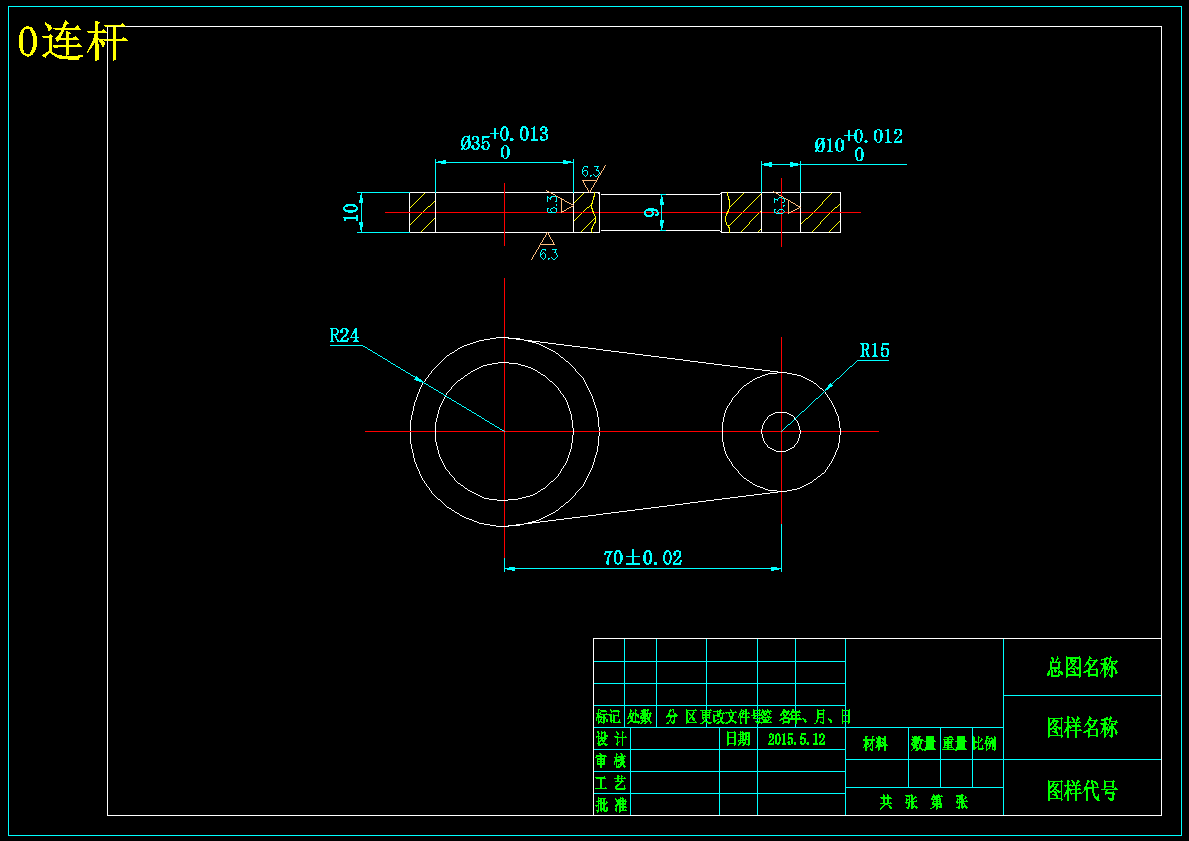The height and width of the screenshot is (841, 1189).
Task: Click the yellow '0连杆' drawing title
Action: coord(73,42)
